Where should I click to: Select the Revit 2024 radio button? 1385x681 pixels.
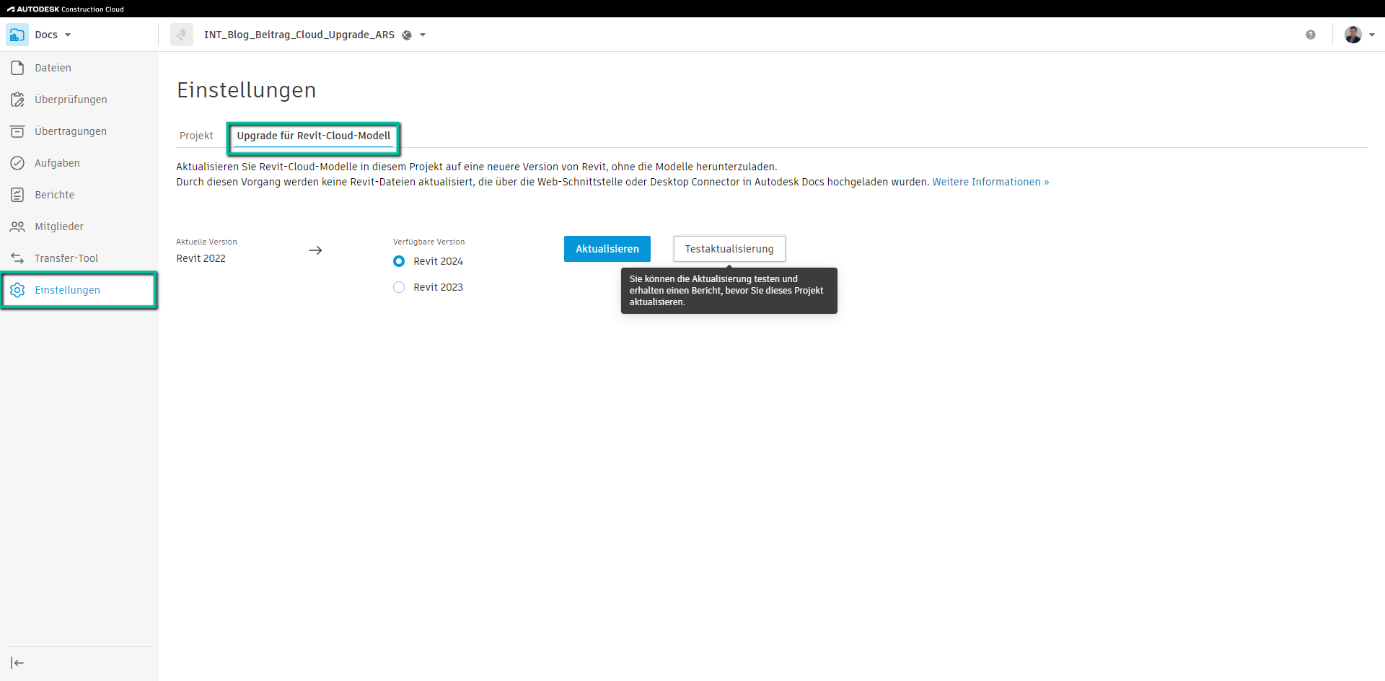[x=399, y=260]
